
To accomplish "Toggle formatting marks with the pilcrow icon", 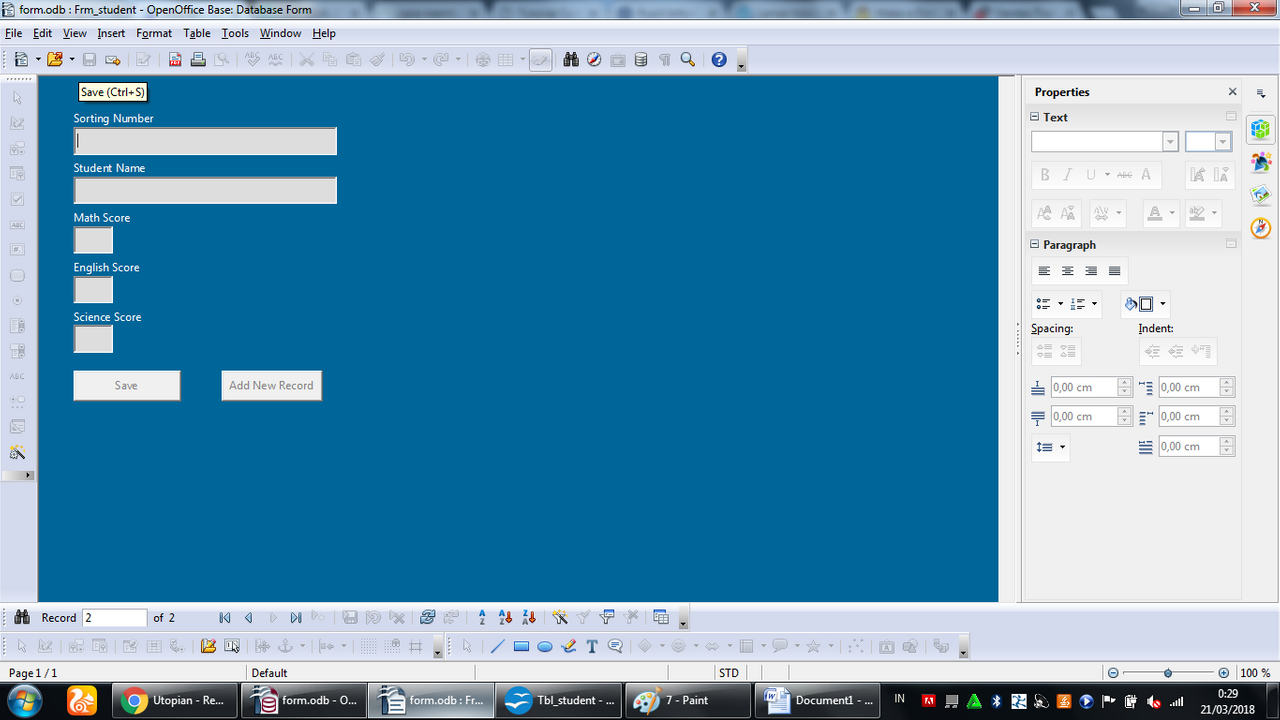I will 665,59.
